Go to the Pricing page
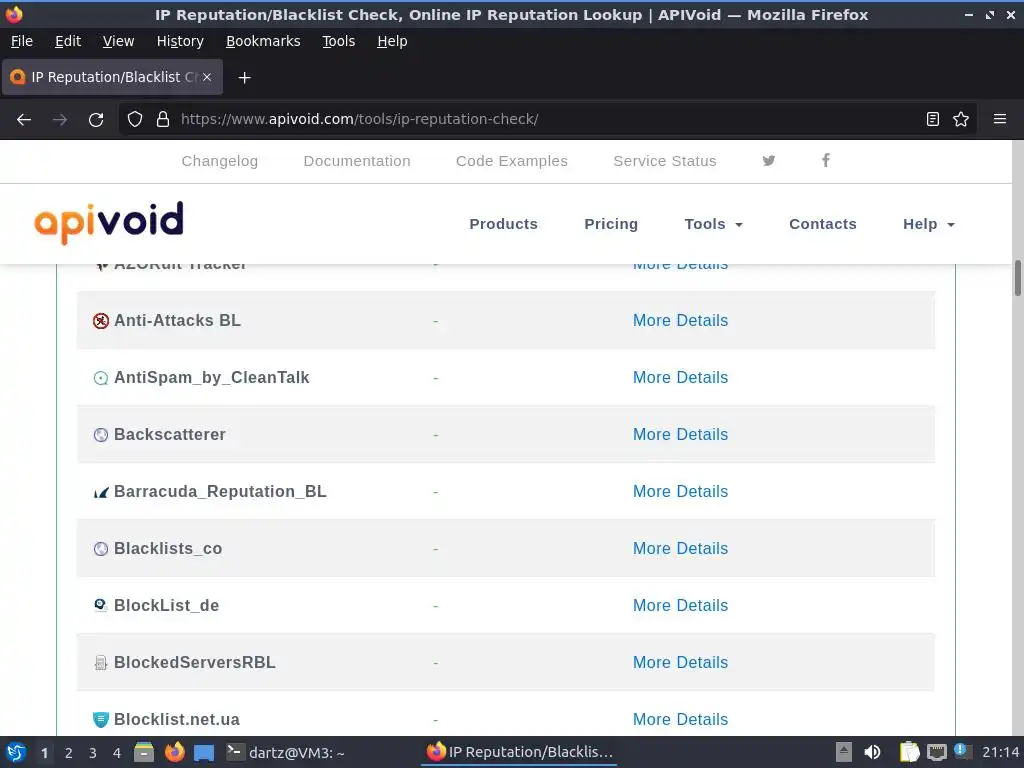Screen dimensions: 1024x768 [x=611, y=224]
